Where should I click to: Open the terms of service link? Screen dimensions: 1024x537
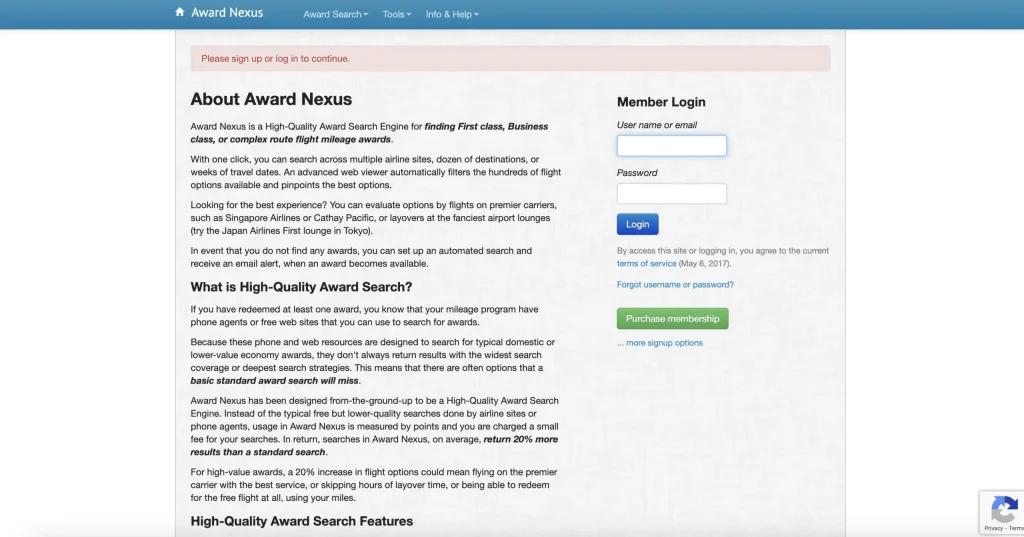647,264
